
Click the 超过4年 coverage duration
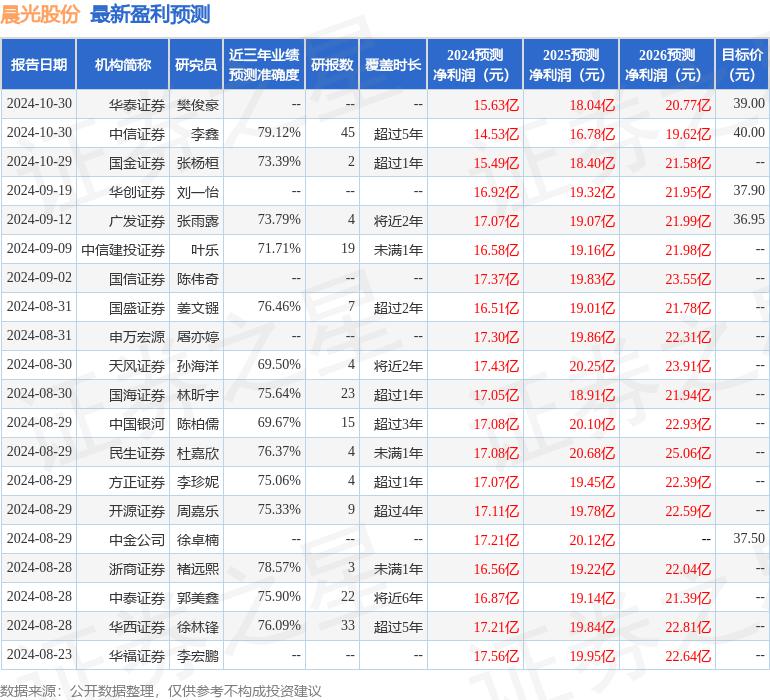tap(398, 510)
